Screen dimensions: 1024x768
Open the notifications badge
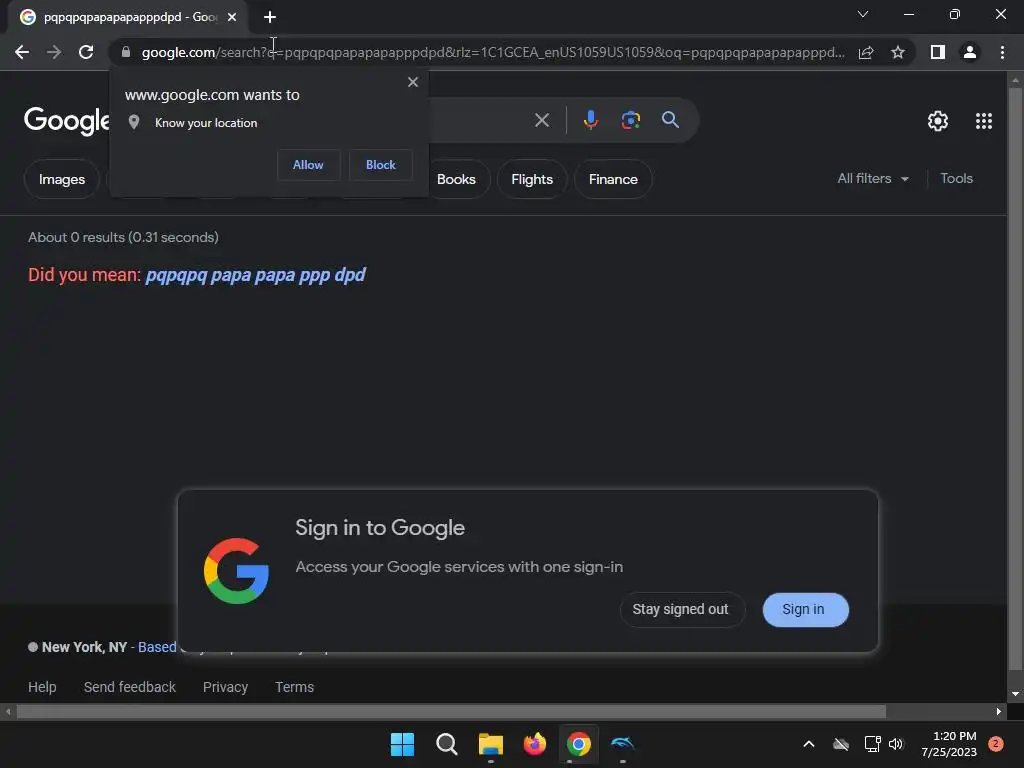click(996, 743)
